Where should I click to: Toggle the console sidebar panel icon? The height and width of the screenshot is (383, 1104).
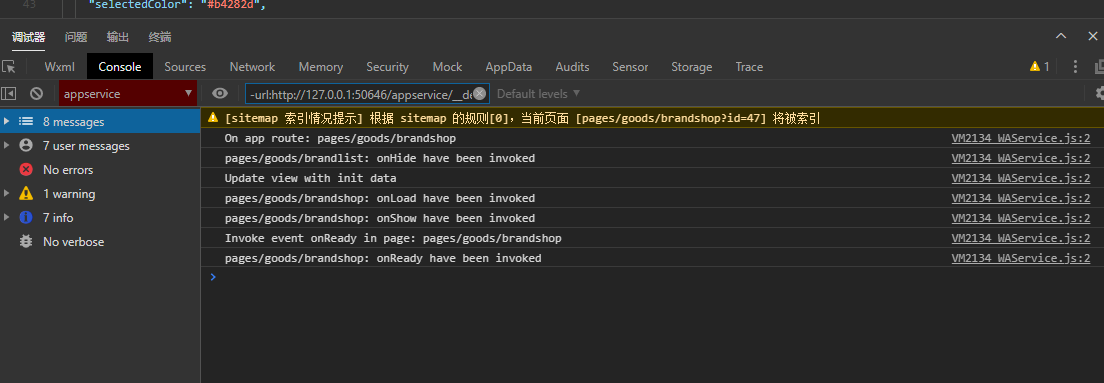tap(8, 94)
